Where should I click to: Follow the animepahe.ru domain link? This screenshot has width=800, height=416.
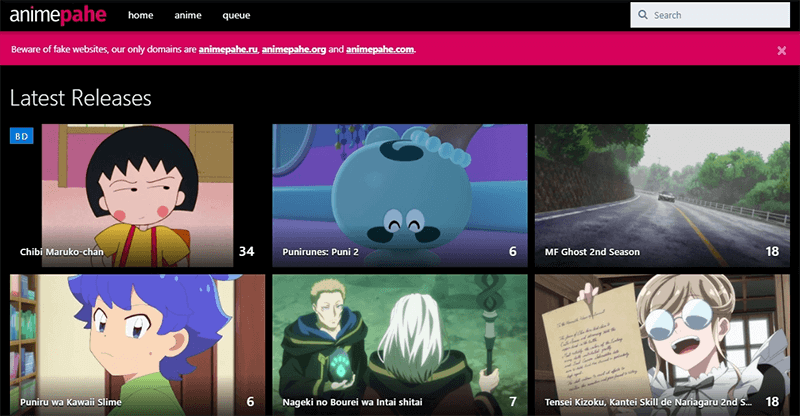tap(228, 50)
